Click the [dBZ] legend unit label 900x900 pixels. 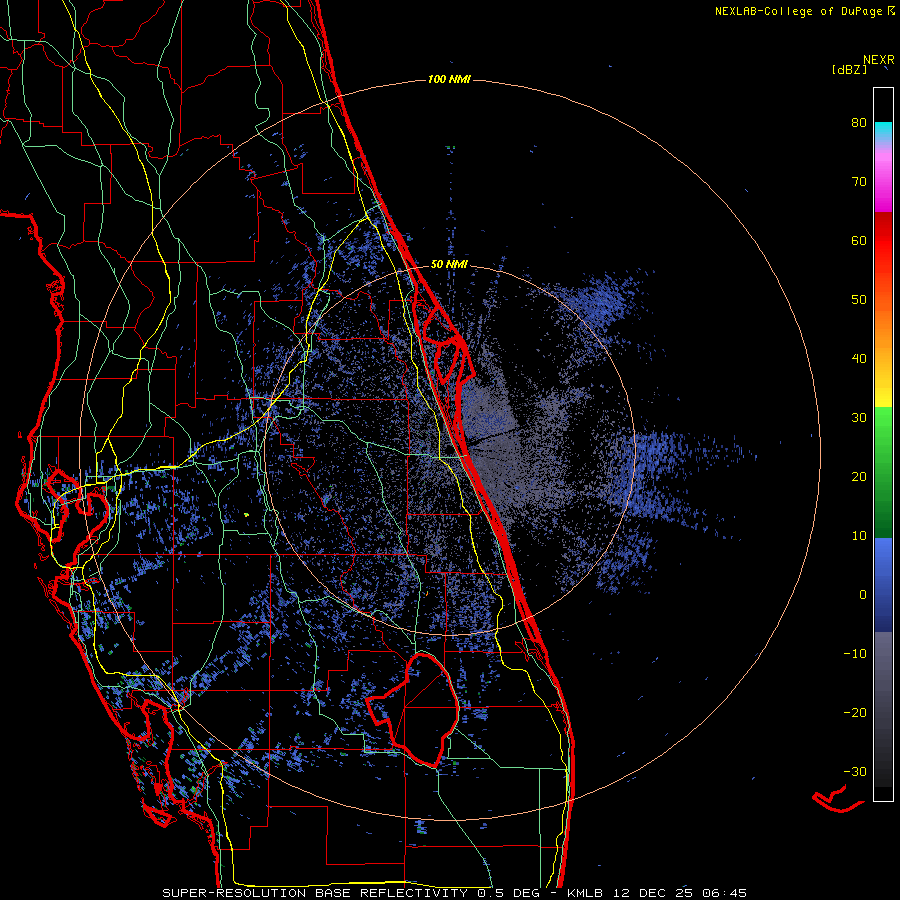tap(849, 70)
